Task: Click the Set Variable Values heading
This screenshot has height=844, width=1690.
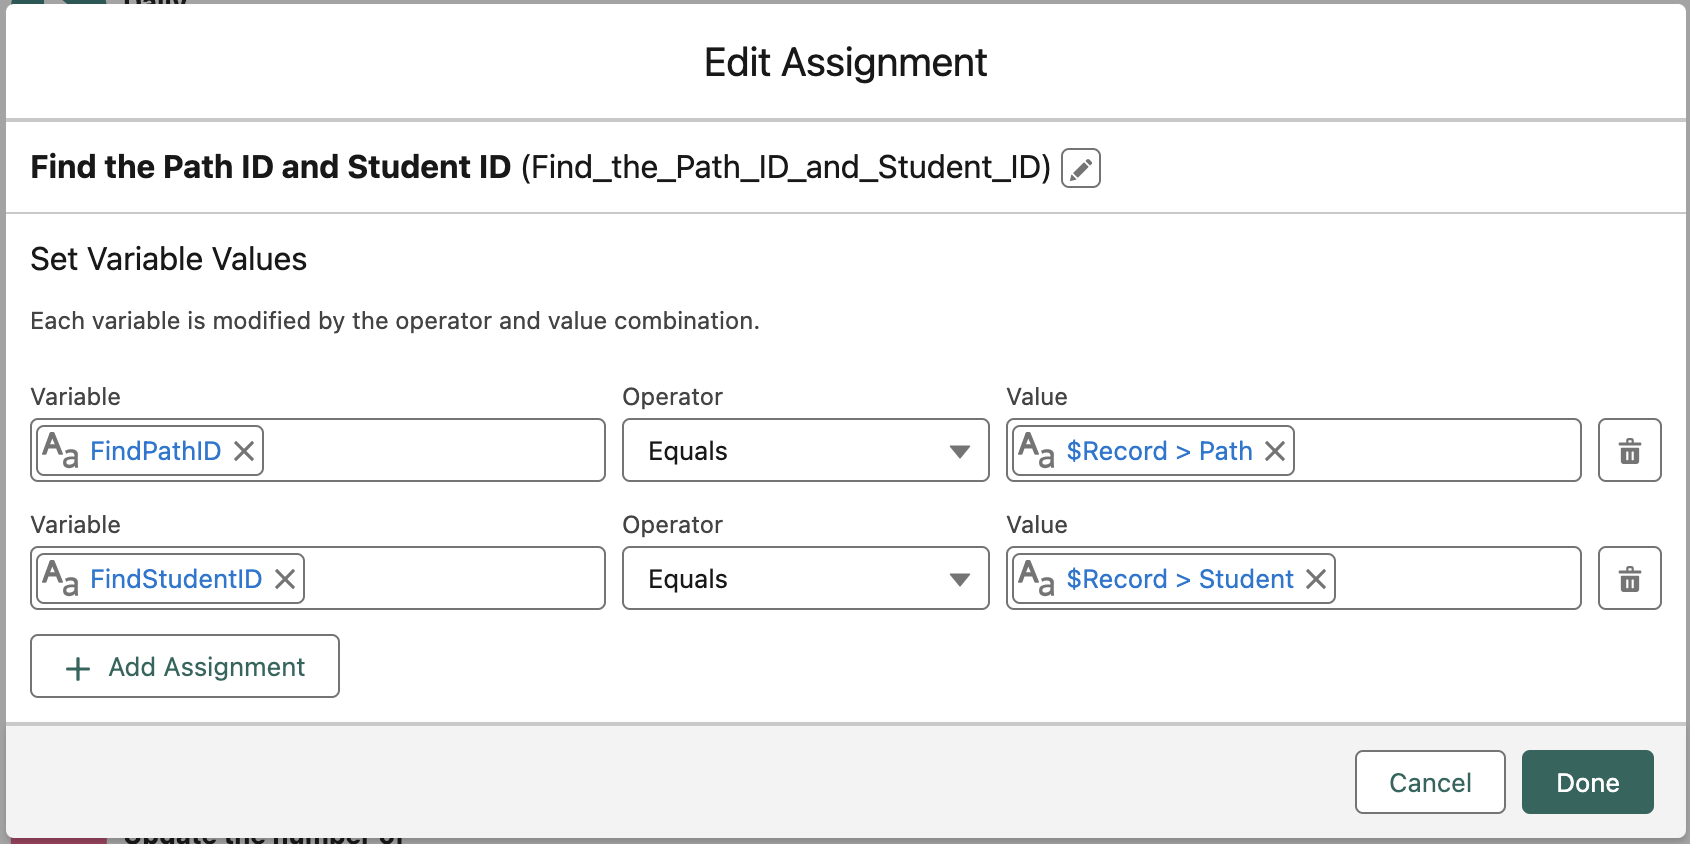Action: click(x=169, y=259)
